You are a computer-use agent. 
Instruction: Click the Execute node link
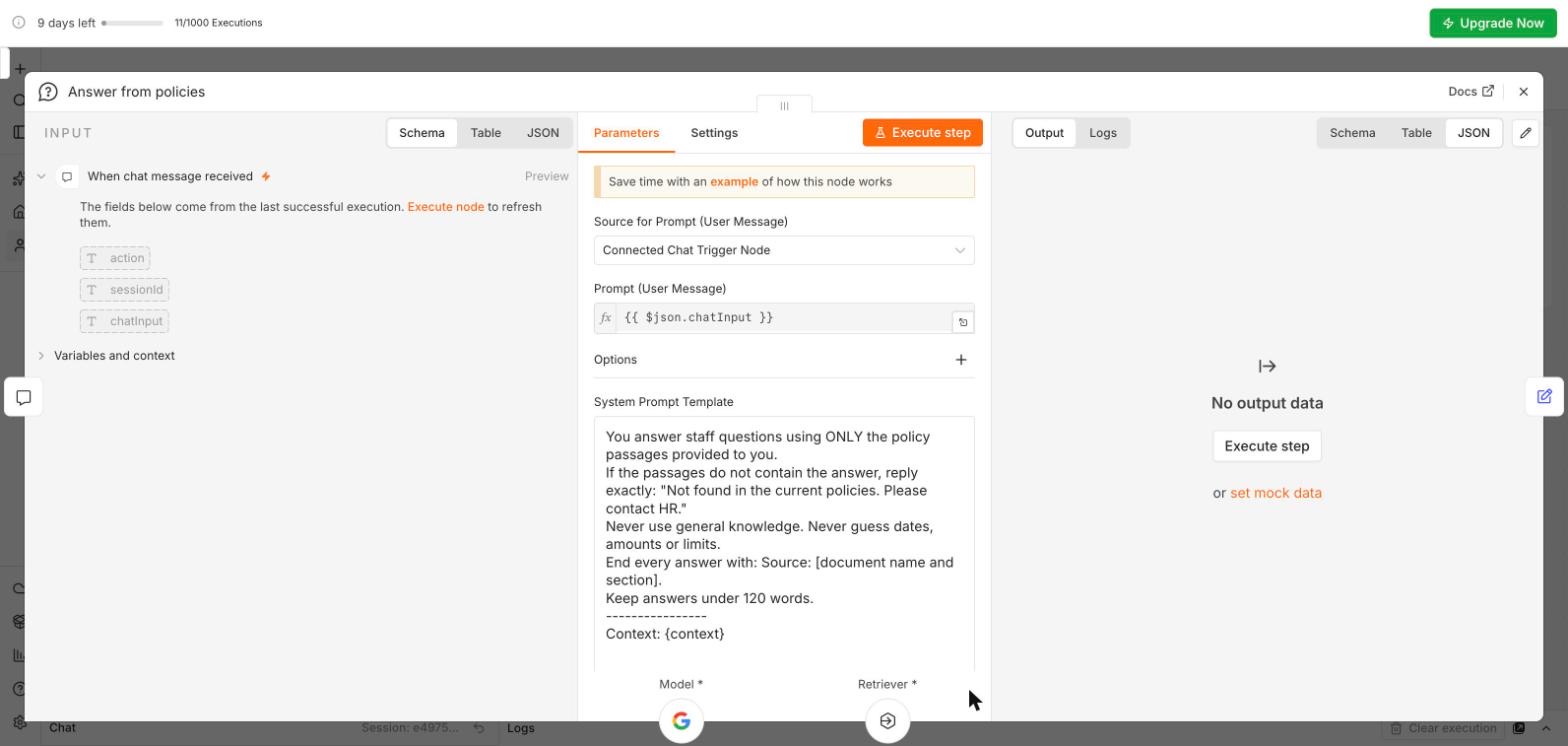446,207
